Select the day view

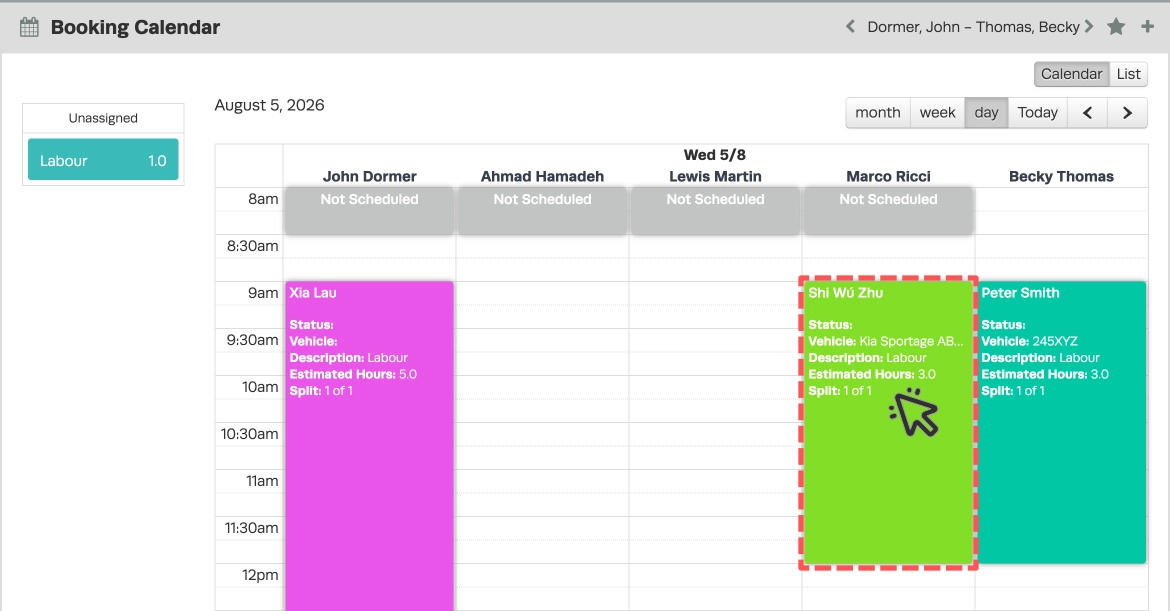pyautogui.click(x=986, y=113)
